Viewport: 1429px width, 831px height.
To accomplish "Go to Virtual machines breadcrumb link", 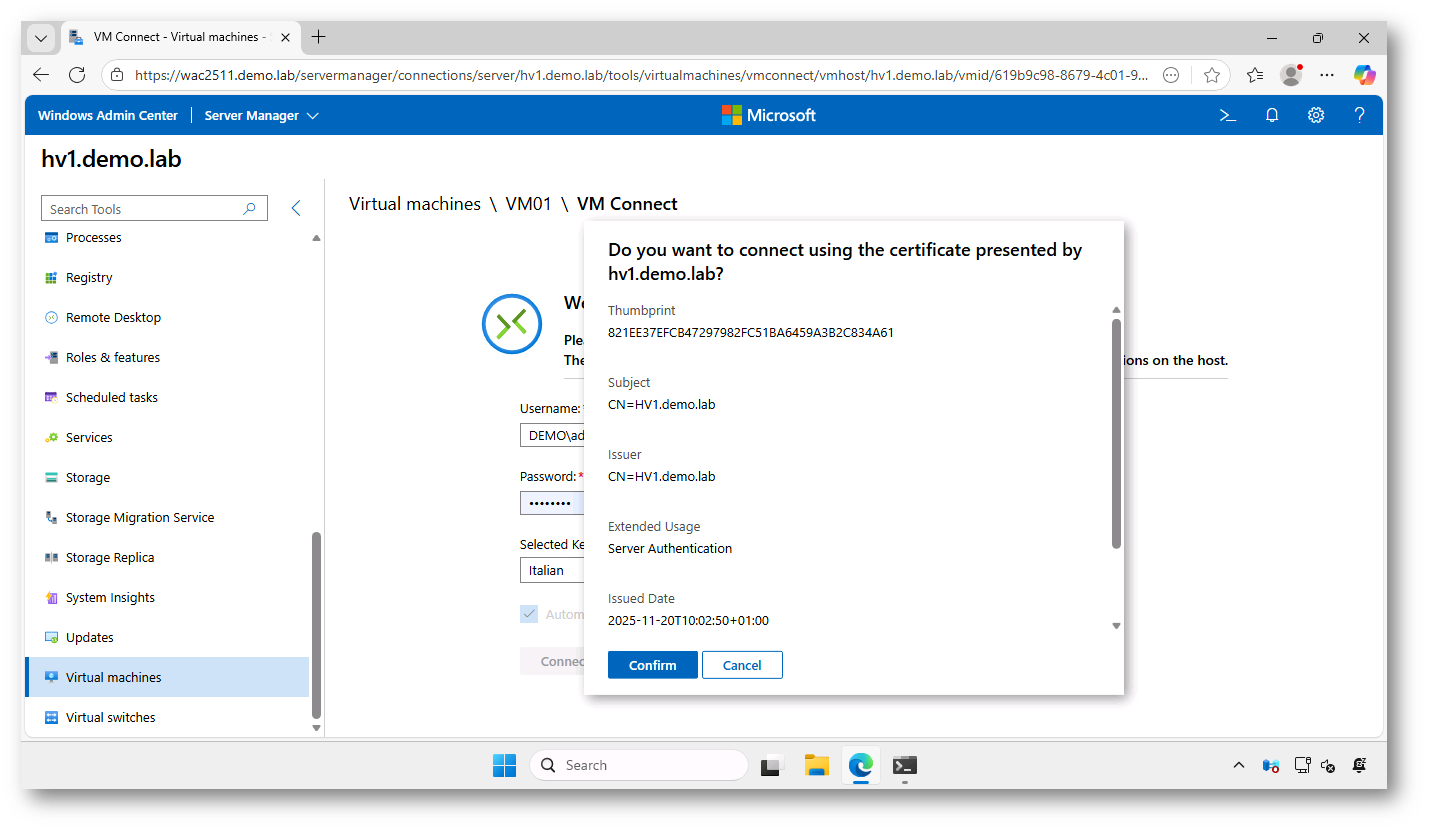I will point(414,204).
